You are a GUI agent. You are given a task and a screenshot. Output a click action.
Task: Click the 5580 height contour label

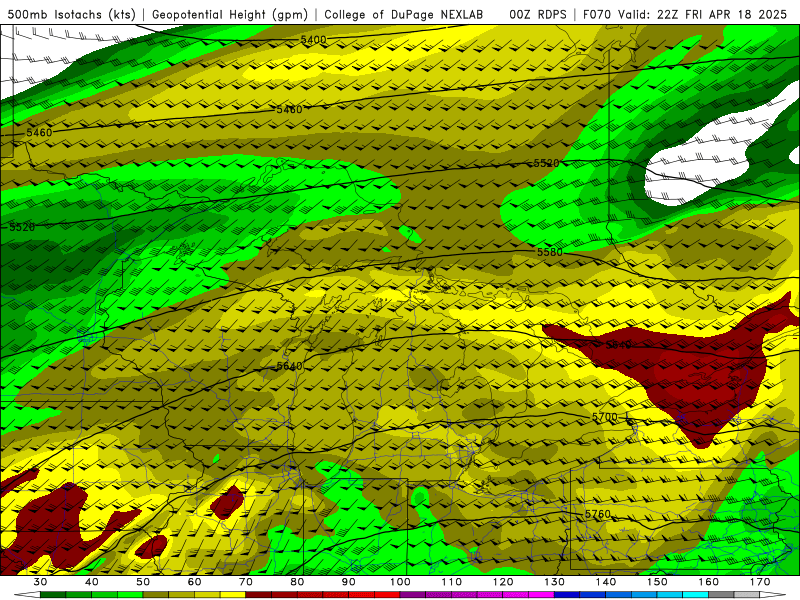click(549, 252)
